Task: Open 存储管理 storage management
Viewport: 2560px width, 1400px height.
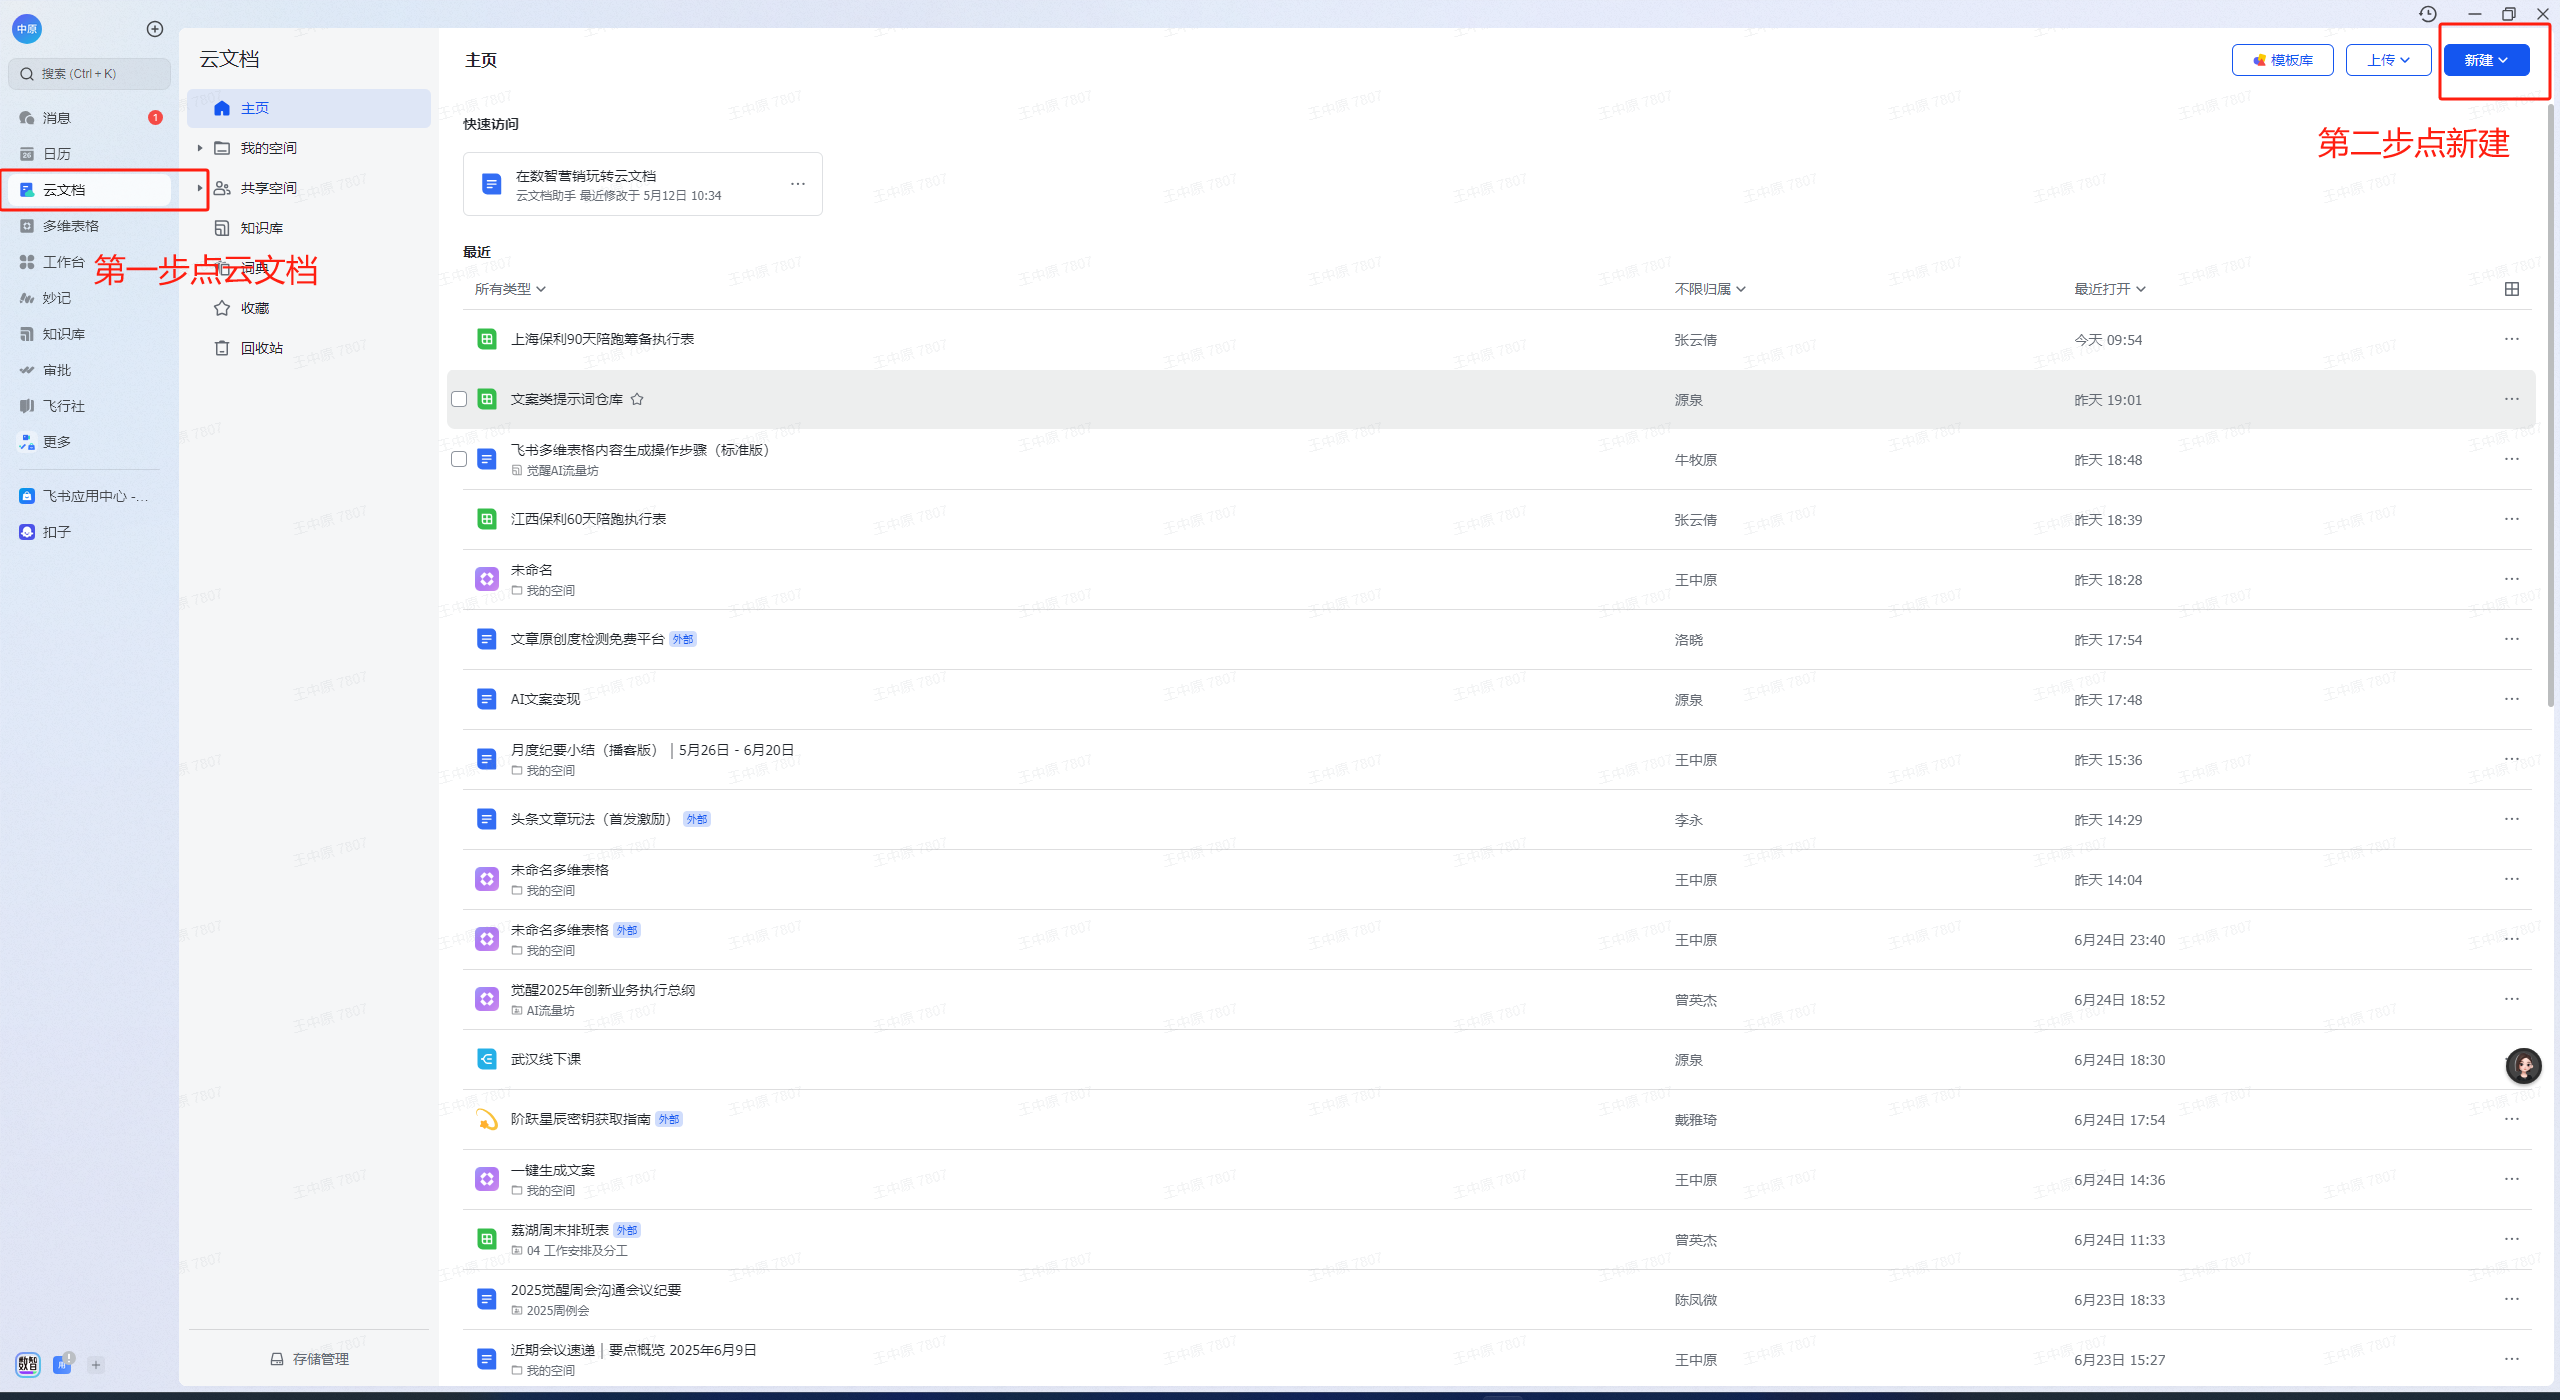Action: click(310, 1359)
